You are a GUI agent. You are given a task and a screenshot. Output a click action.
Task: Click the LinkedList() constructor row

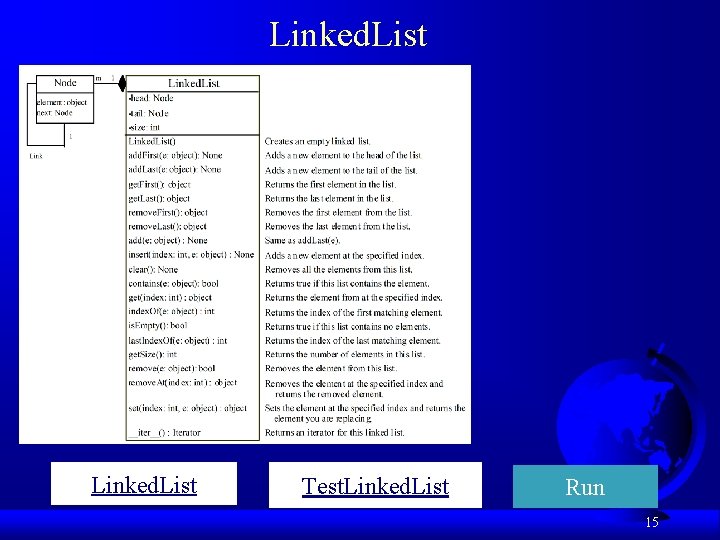tap(152, 141)
